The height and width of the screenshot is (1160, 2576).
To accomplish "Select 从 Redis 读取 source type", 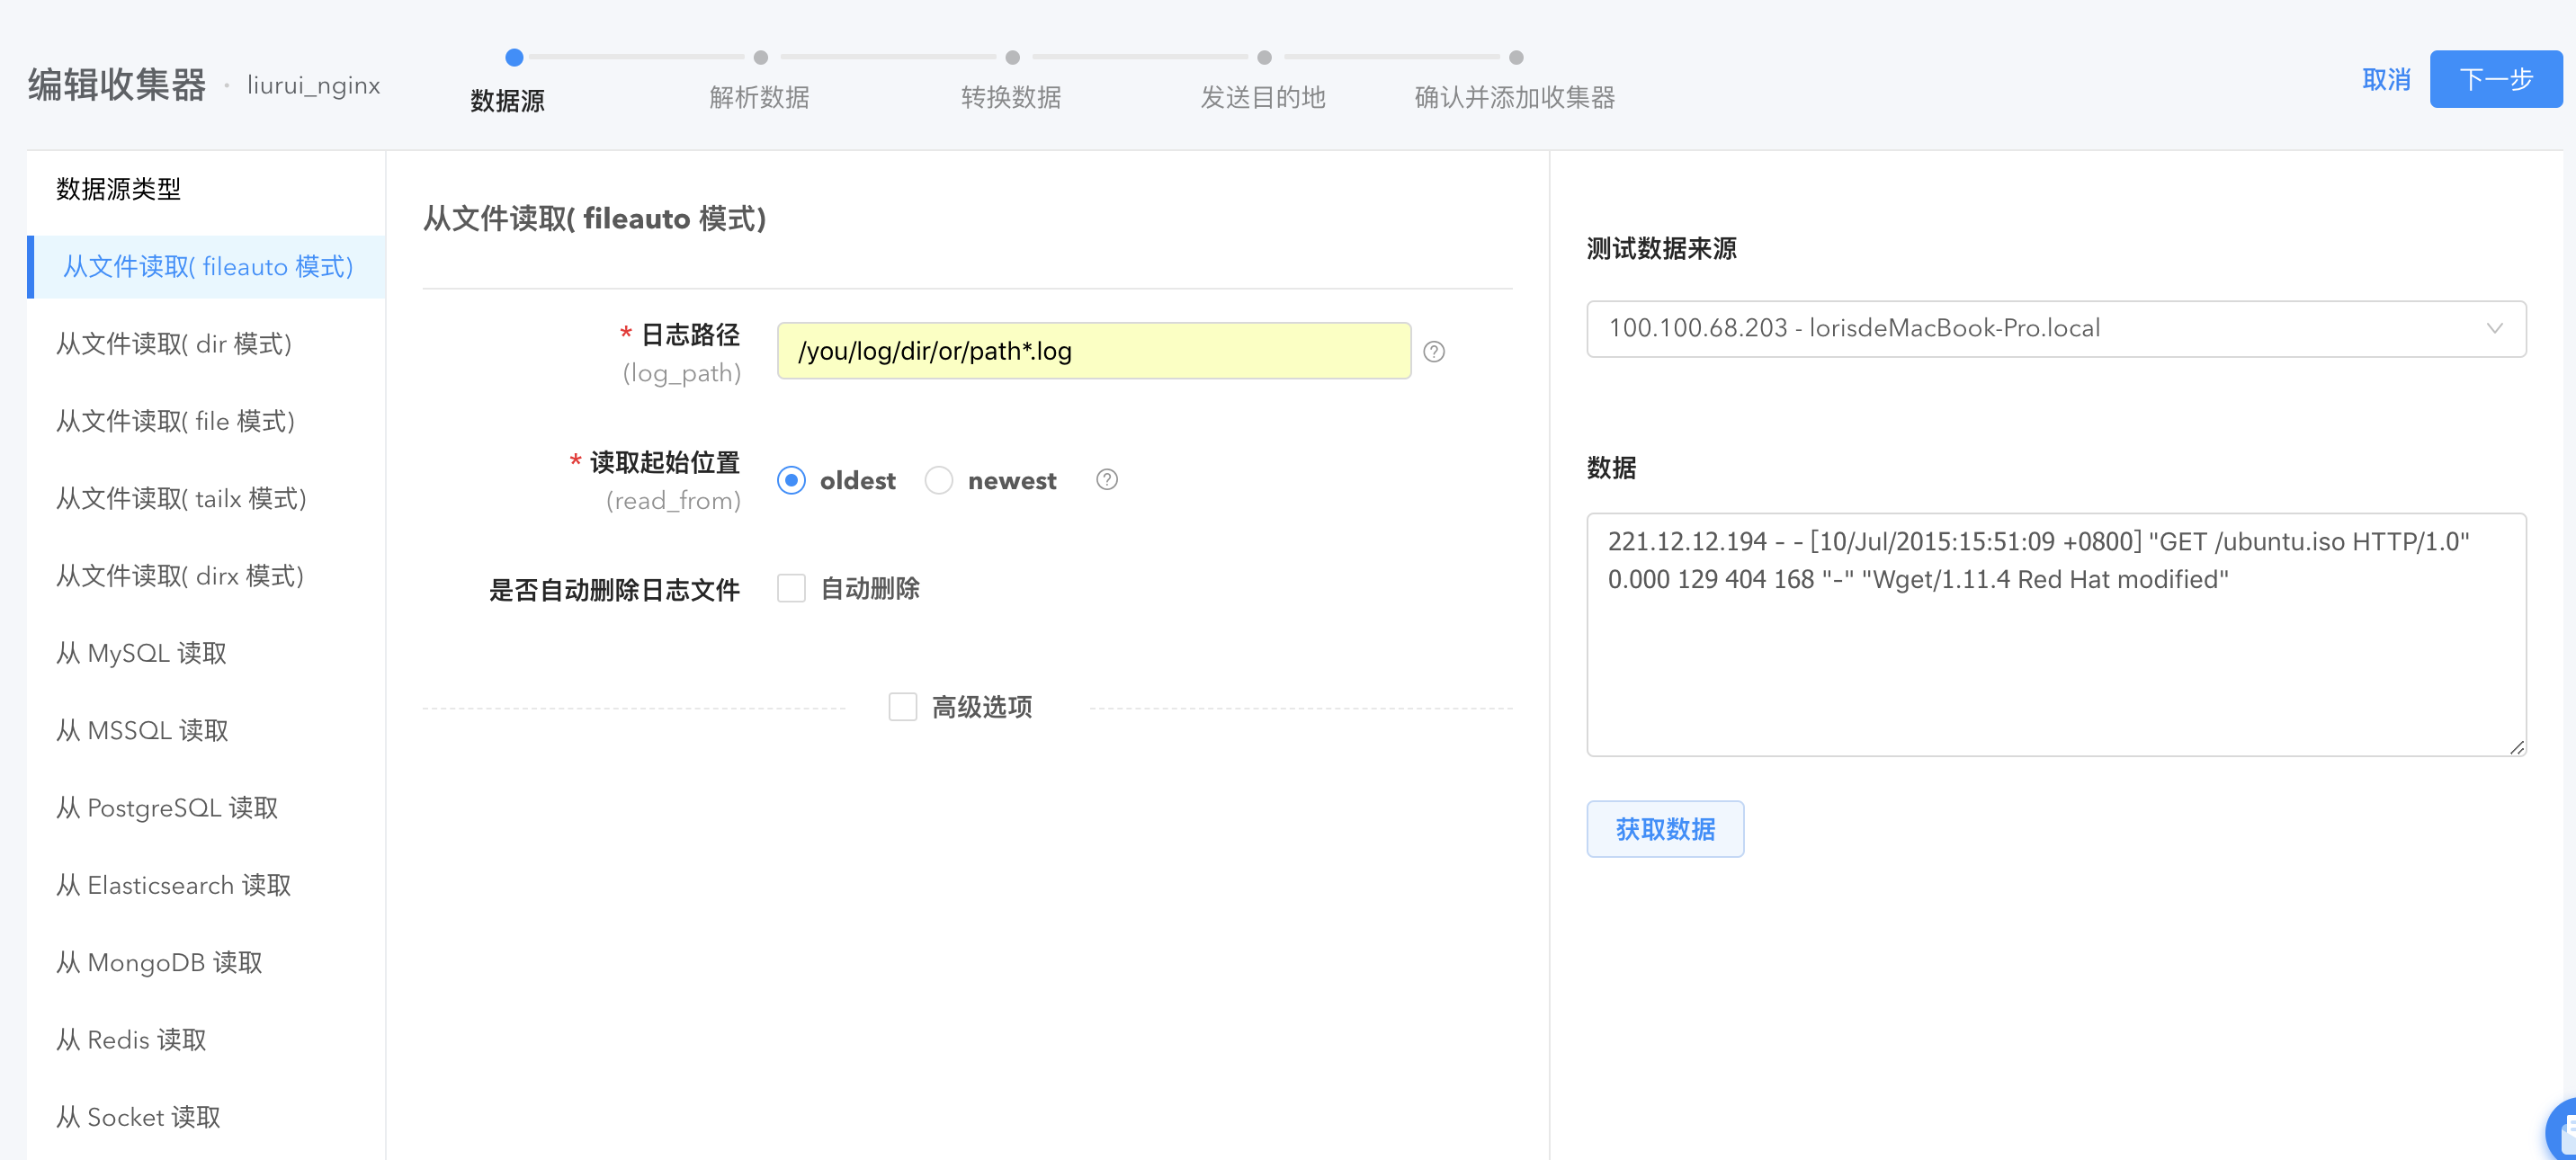I will [x=206, y=1039].
